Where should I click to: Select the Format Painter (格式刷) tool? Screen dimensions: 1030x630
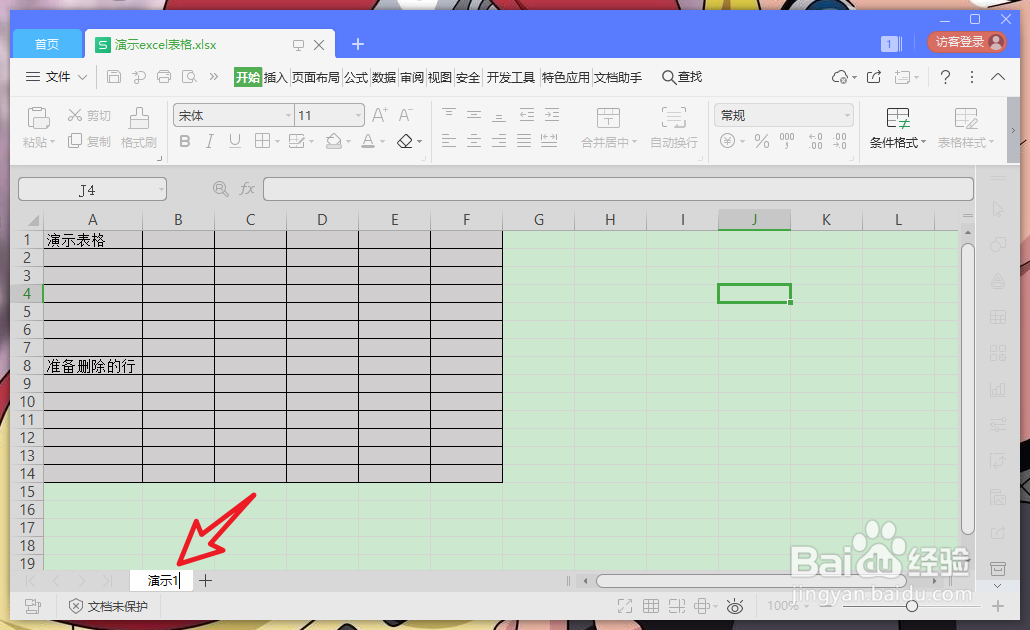coord(139,127)
